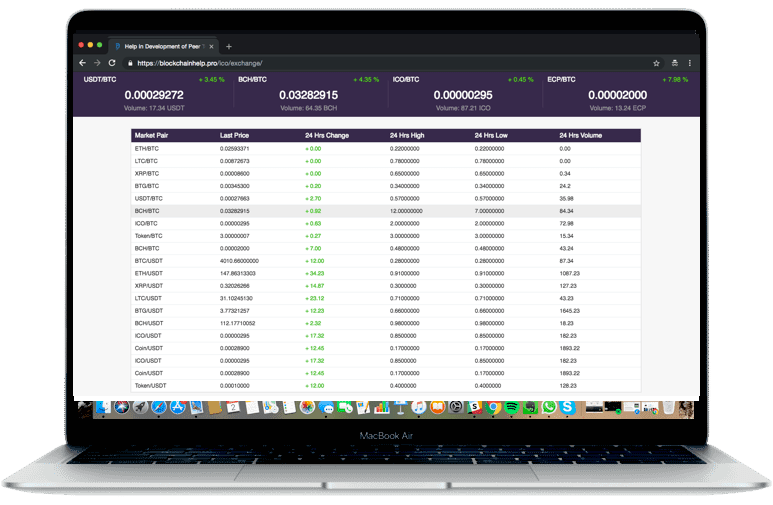Image resolution: width=773 pixels, height=505 pixels.
Task: Open the ICO/BTC ticker card
Action: click(463, 94)
